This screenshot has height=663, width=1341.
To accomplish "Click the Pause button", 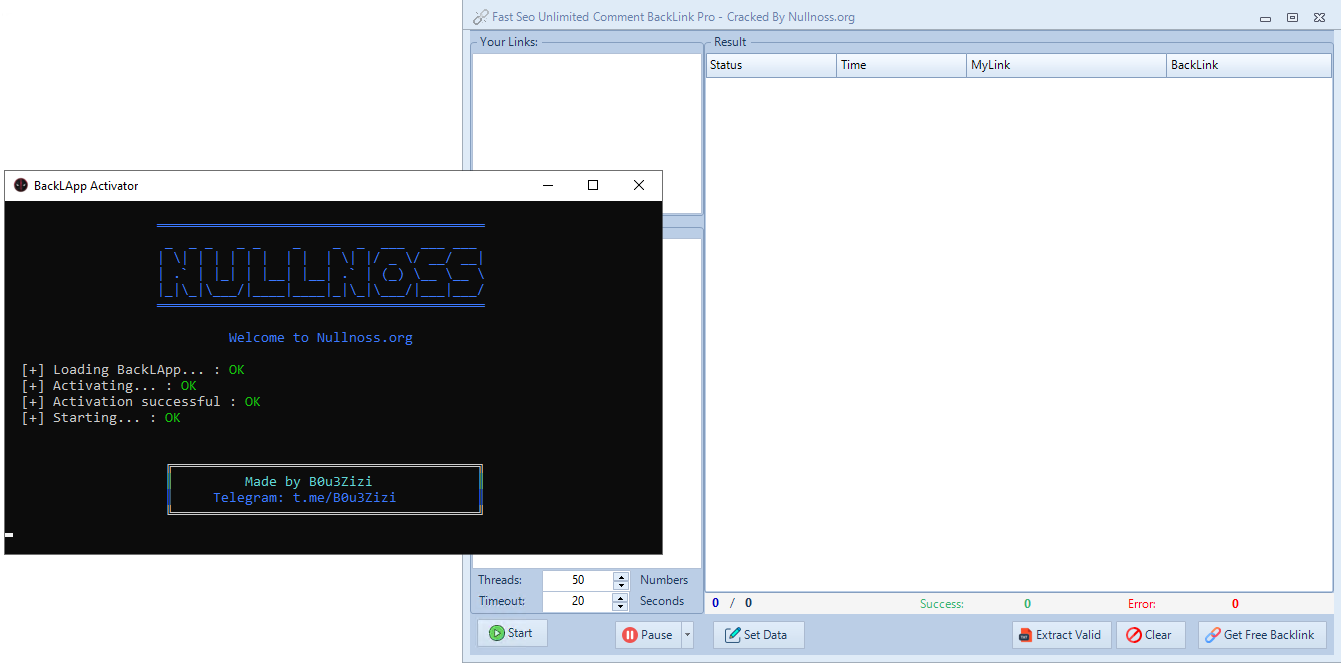I will pyautogui.click(x=648, y=635).
